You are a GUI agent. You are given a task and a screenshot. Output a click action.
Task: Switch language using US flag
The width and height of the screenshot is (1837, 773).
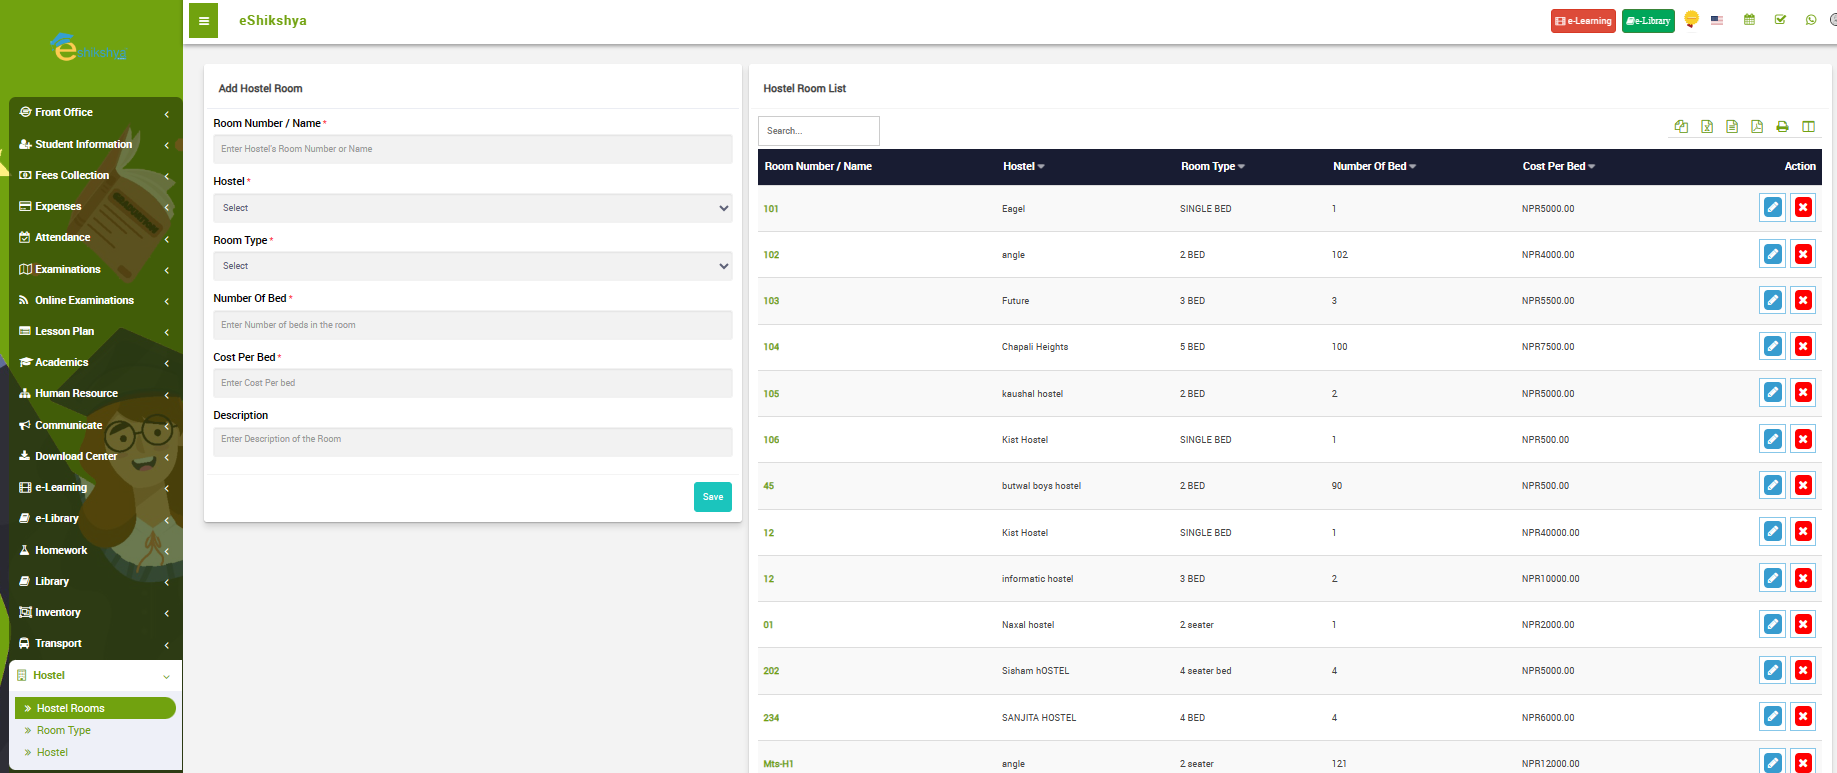click(x=1717, y=20)
